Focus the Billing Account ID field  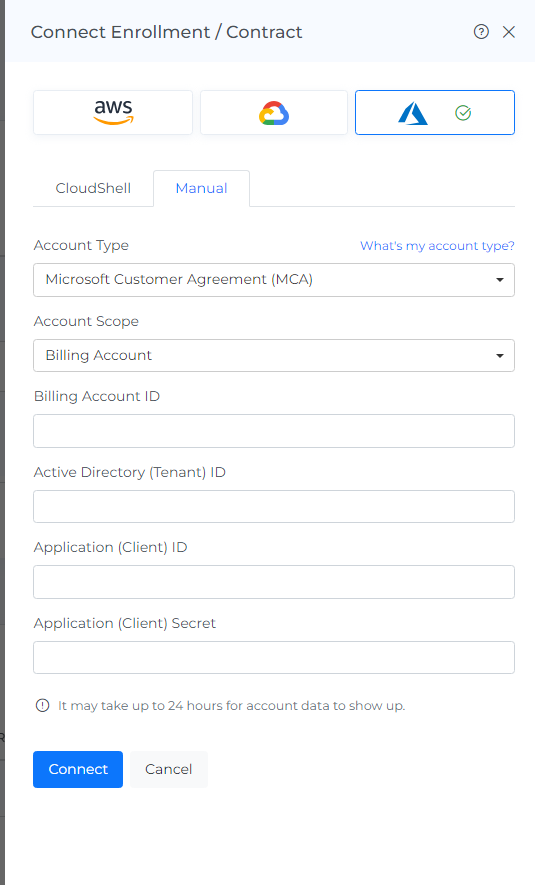click(274, 431)
